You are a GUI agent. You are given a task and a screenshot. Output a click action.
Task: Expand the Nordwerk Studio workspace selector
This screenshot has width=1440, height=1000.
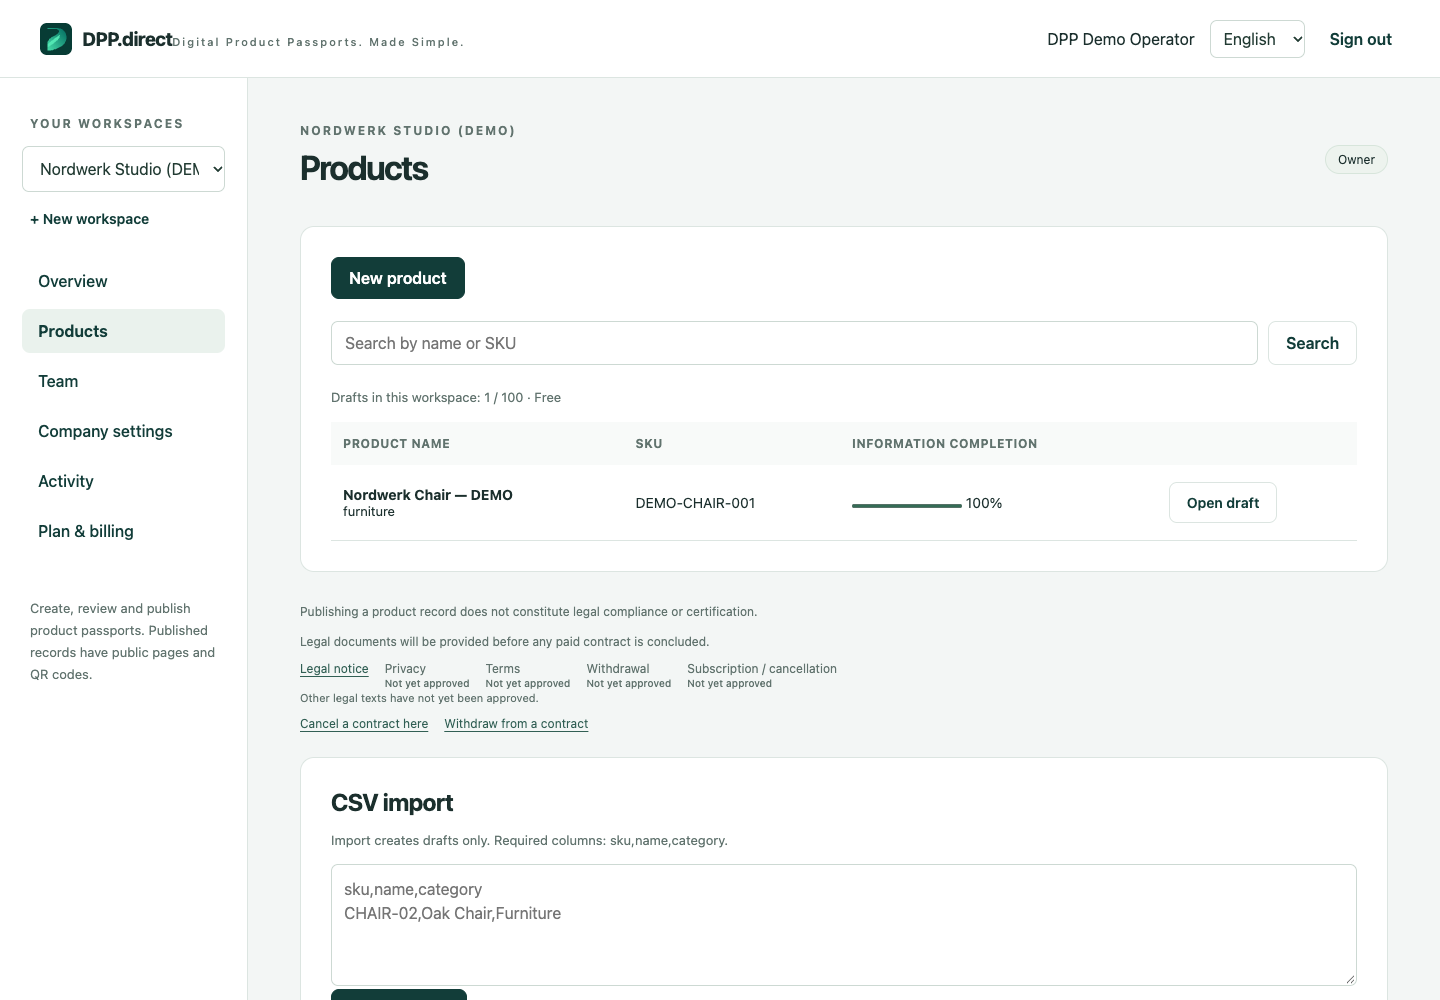coord(123,169)
